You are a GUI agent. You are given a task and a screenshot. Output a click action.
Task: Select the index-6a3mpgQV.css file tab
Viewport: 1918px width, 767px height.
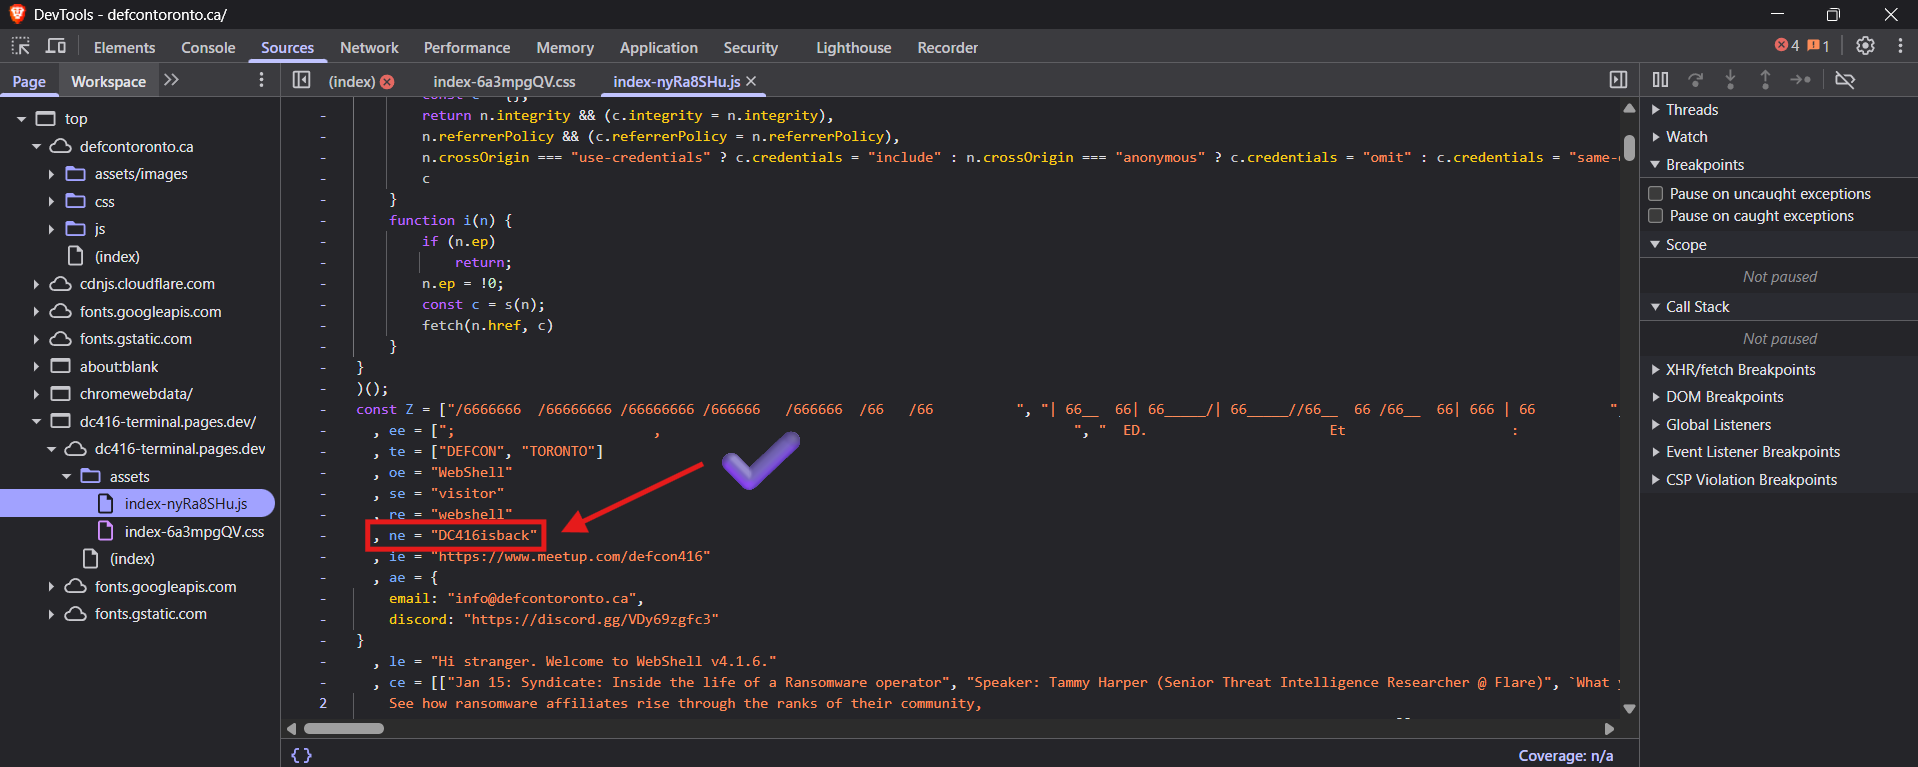click(504, 81)
